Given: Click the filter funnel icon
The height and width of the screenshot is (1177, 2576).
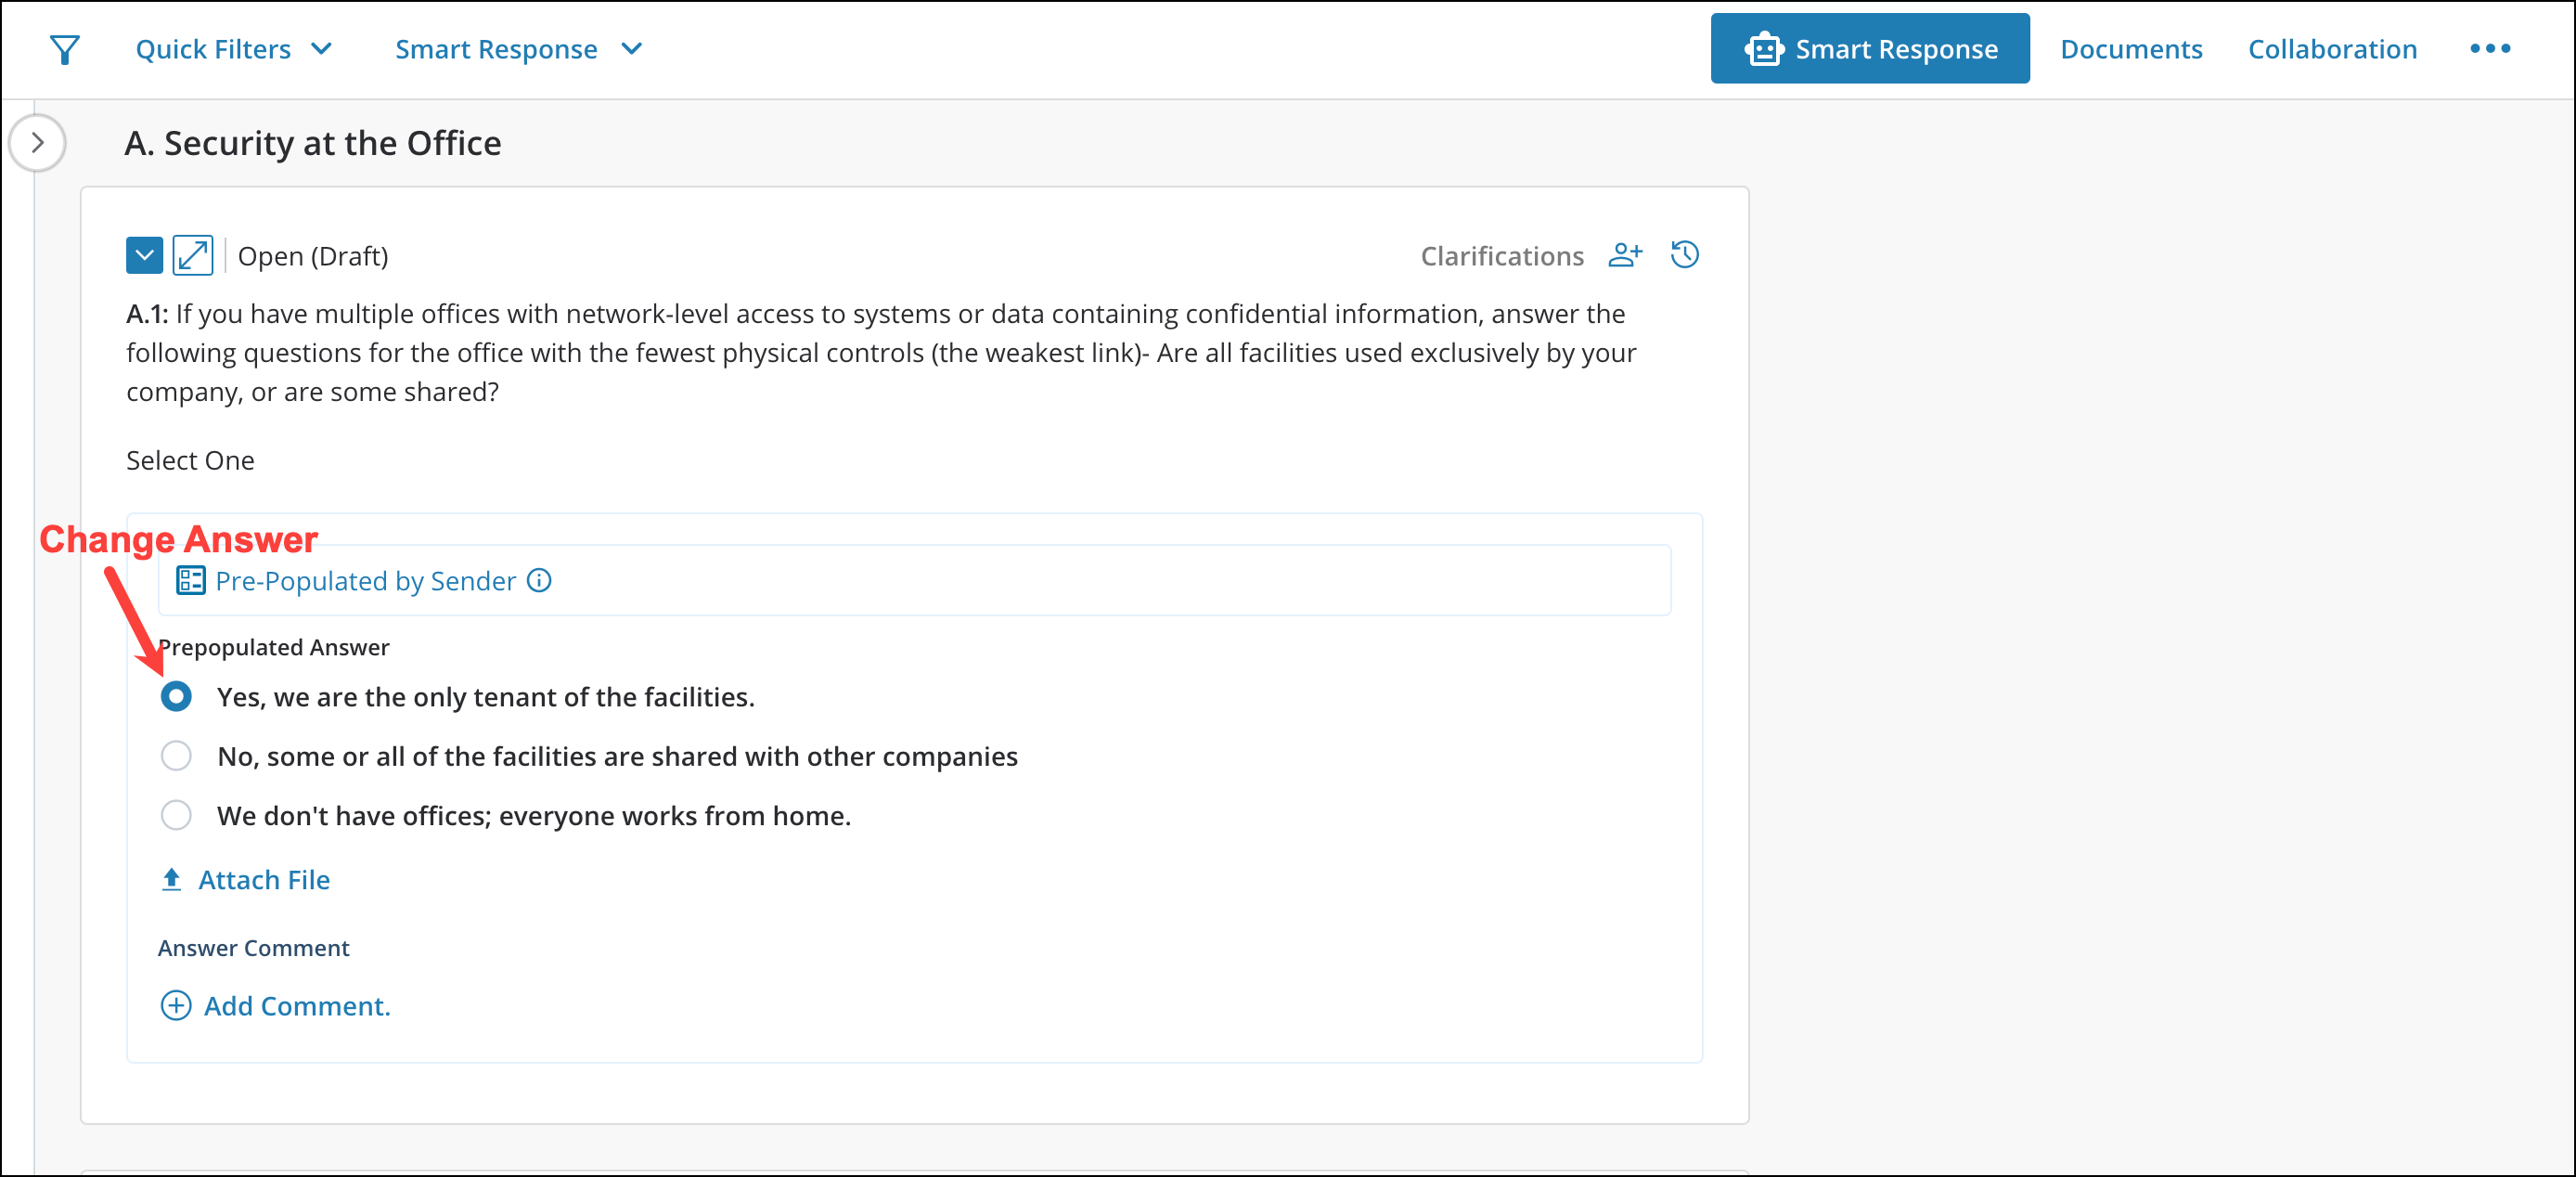Looking at the screenshot, I should point(64,49).
